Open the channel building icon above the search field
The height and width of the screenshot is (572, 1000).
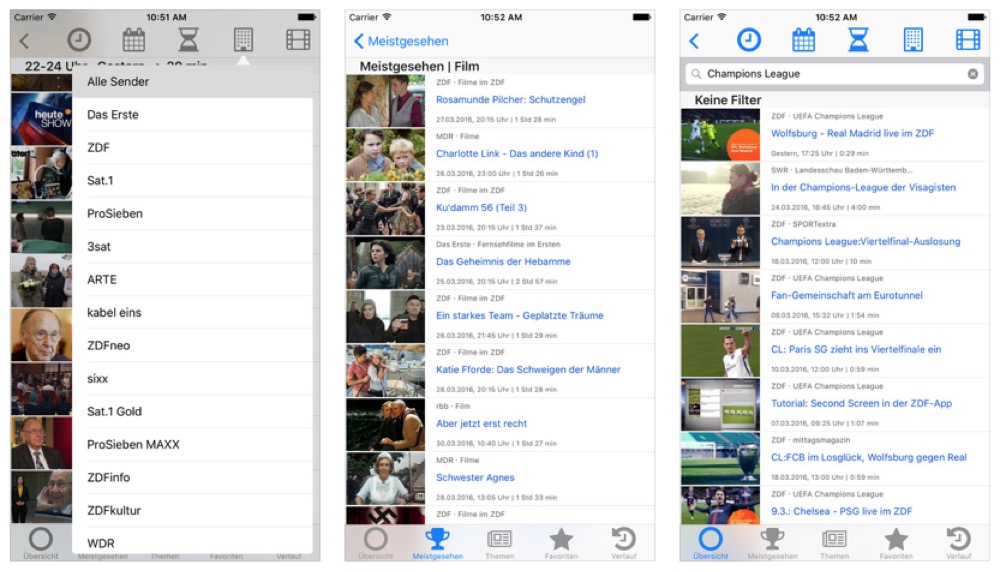click(x=913, y=40)
